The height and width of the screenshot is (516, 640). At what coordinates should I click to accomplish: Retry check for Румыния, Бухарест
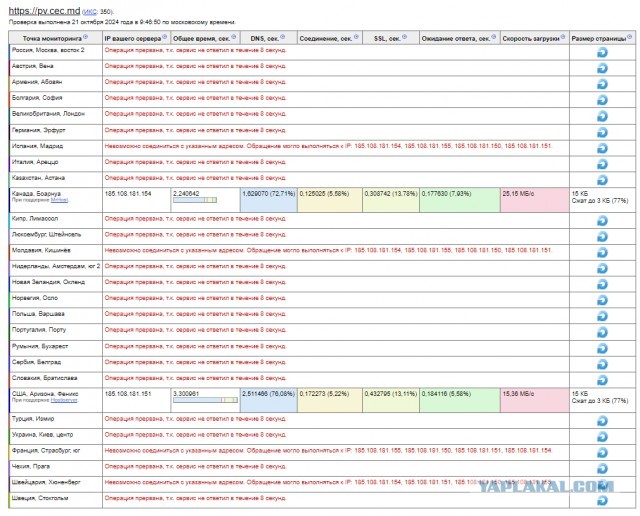pyautogui.click(x=602, y=349)
